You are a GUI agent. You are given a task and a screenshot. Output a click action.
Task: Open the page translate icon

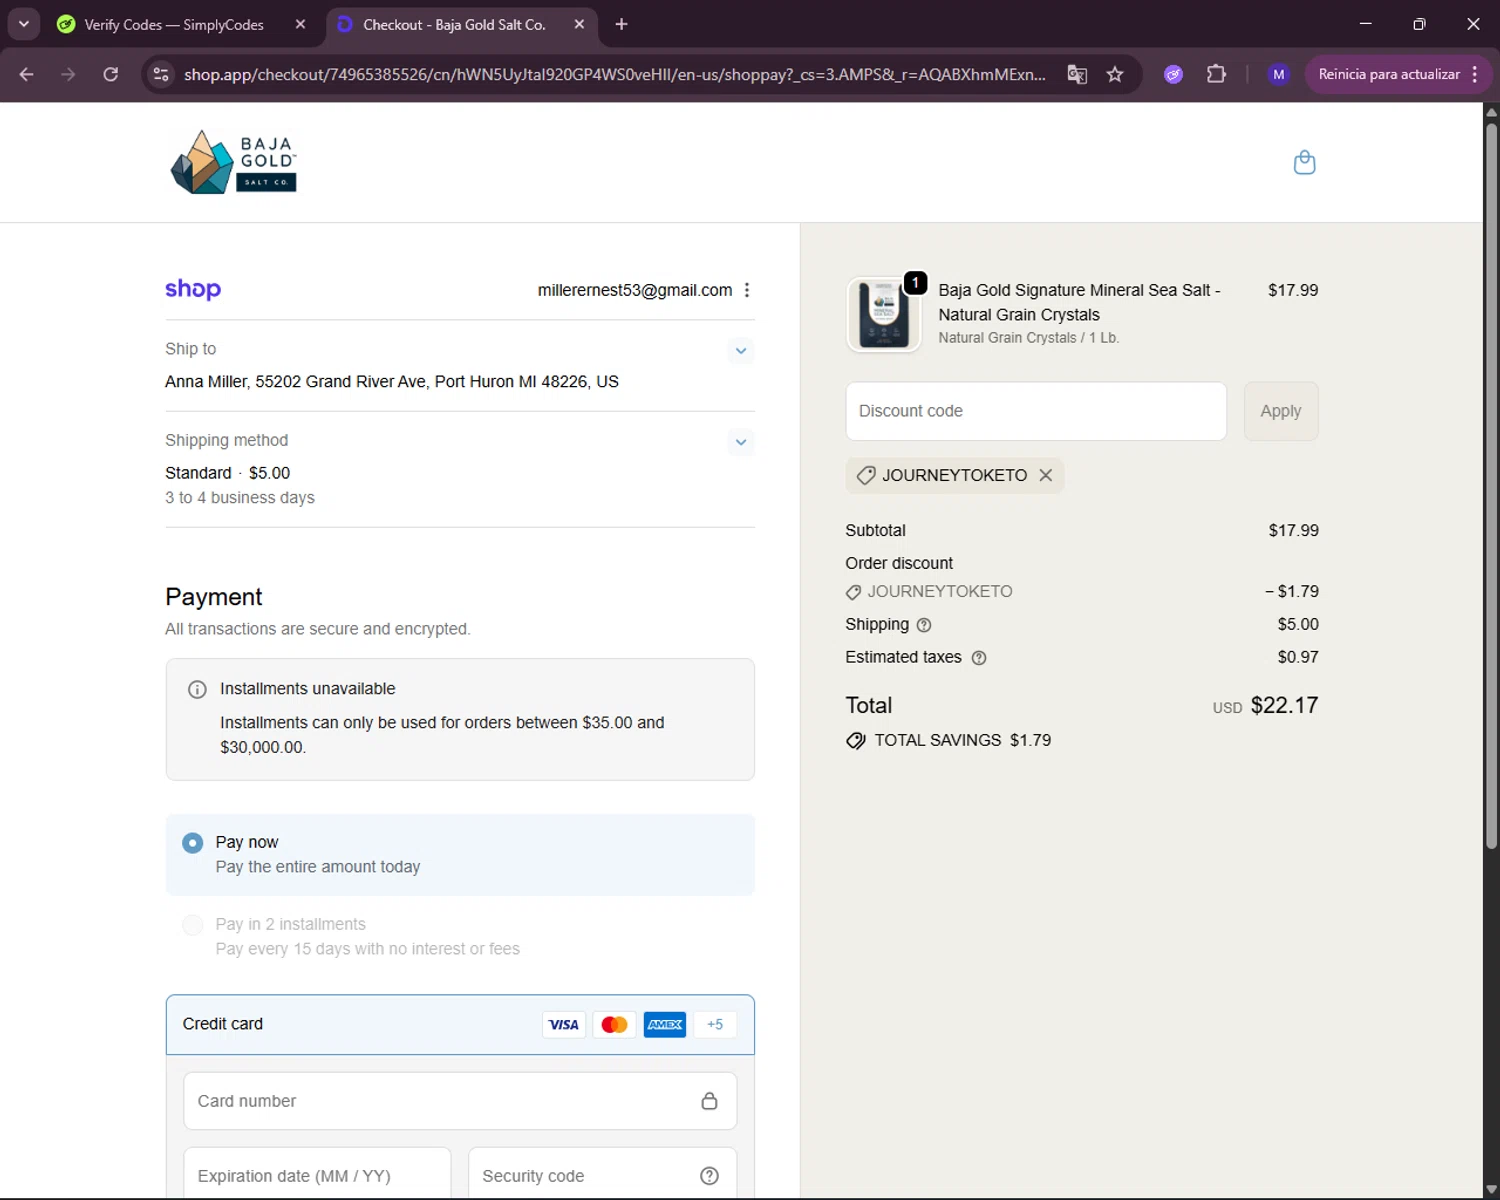click(1077, 74)
